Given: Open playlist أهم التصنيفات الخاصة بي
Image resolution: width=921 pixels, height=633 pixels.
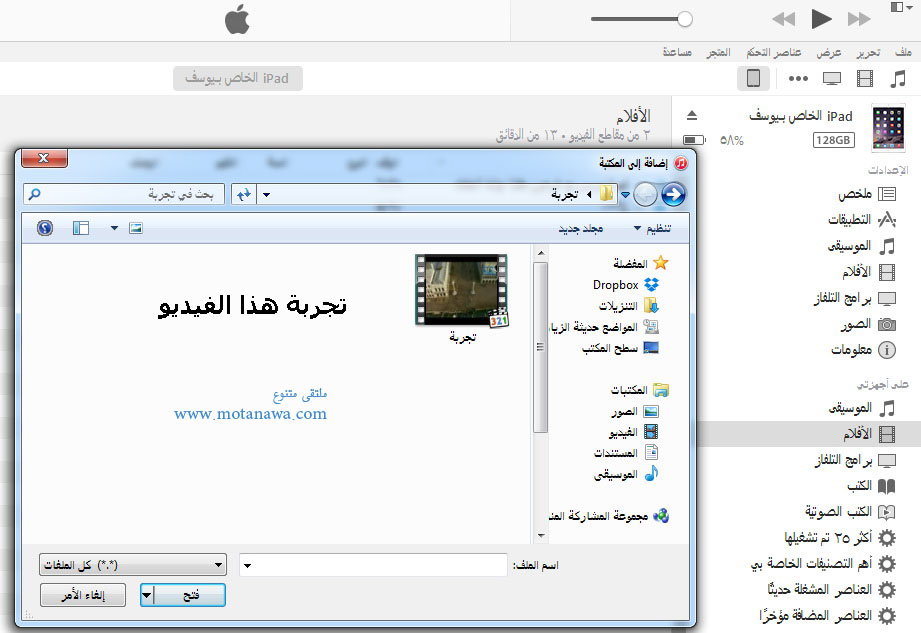Looking at the screenshot, I should click(x=823, y=564).
